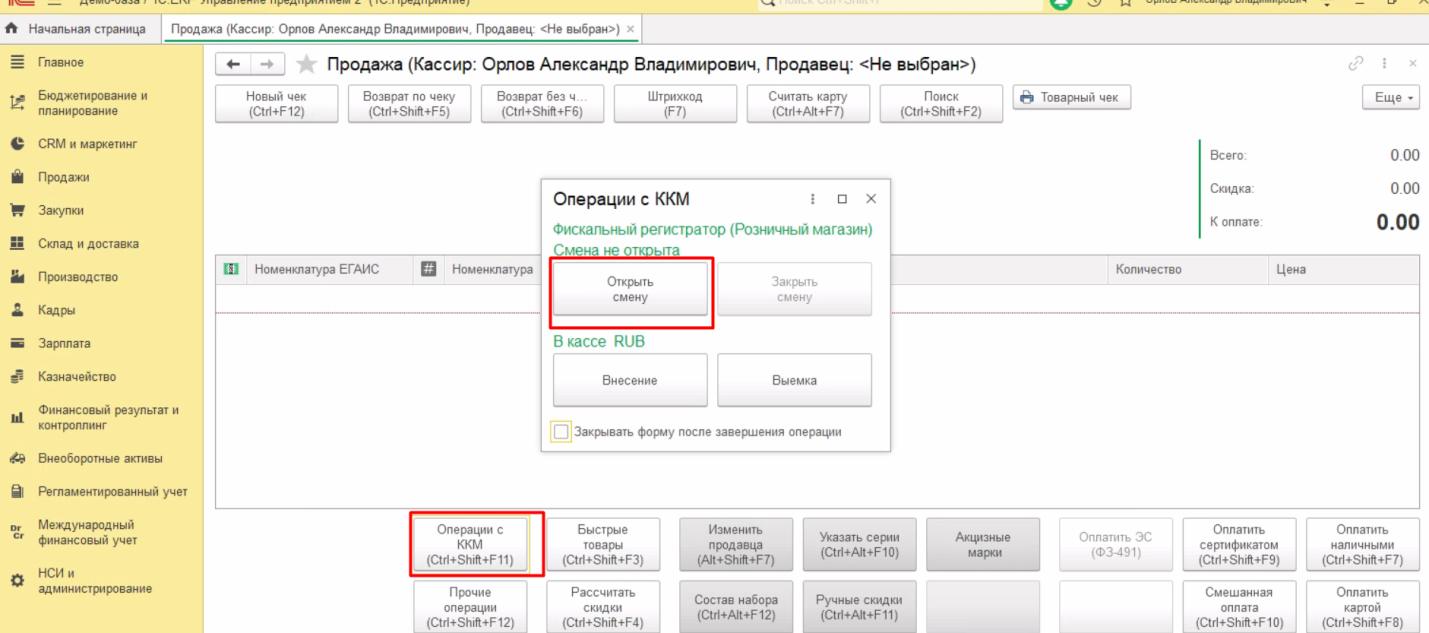Viewport: 1429px width, 633px height.
Task: Switch to the Начальная страница tab
Action: (78, 29)
